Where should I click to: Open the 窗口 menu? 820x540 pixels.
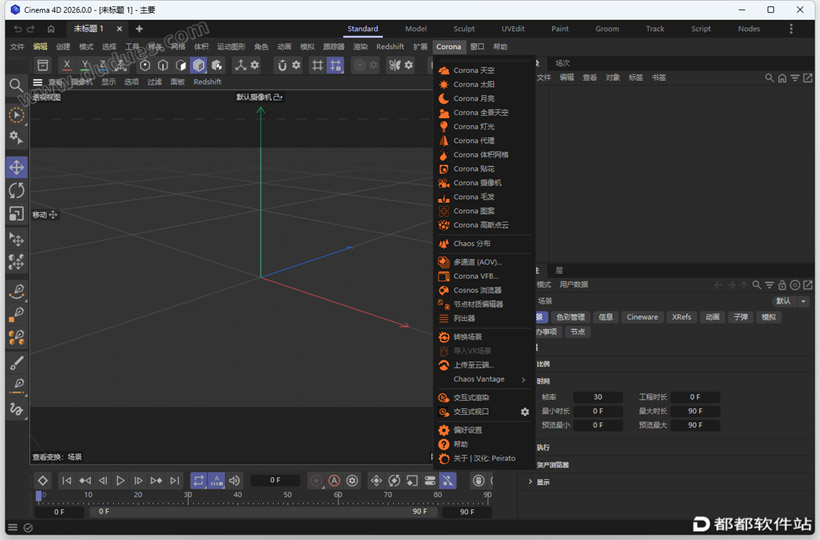pyautogui.click(x=477, y=47)
